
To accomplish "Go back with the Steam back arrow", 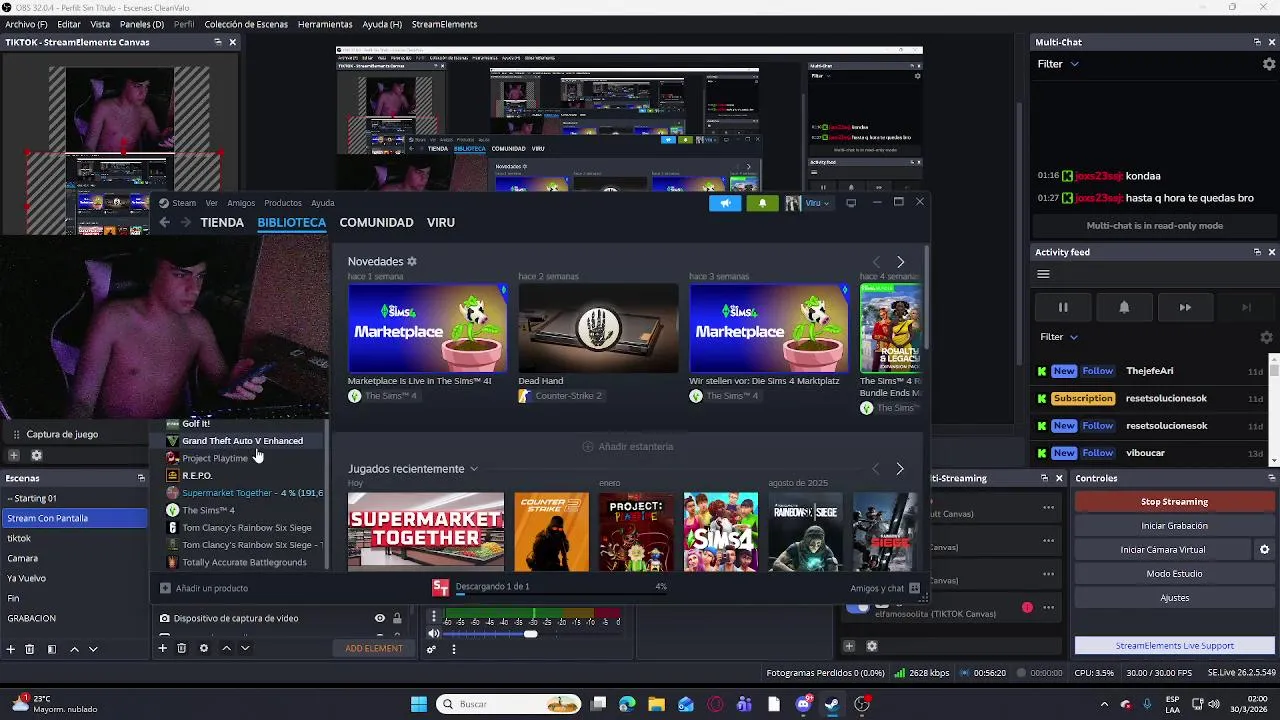I will (x=164, y=222).
